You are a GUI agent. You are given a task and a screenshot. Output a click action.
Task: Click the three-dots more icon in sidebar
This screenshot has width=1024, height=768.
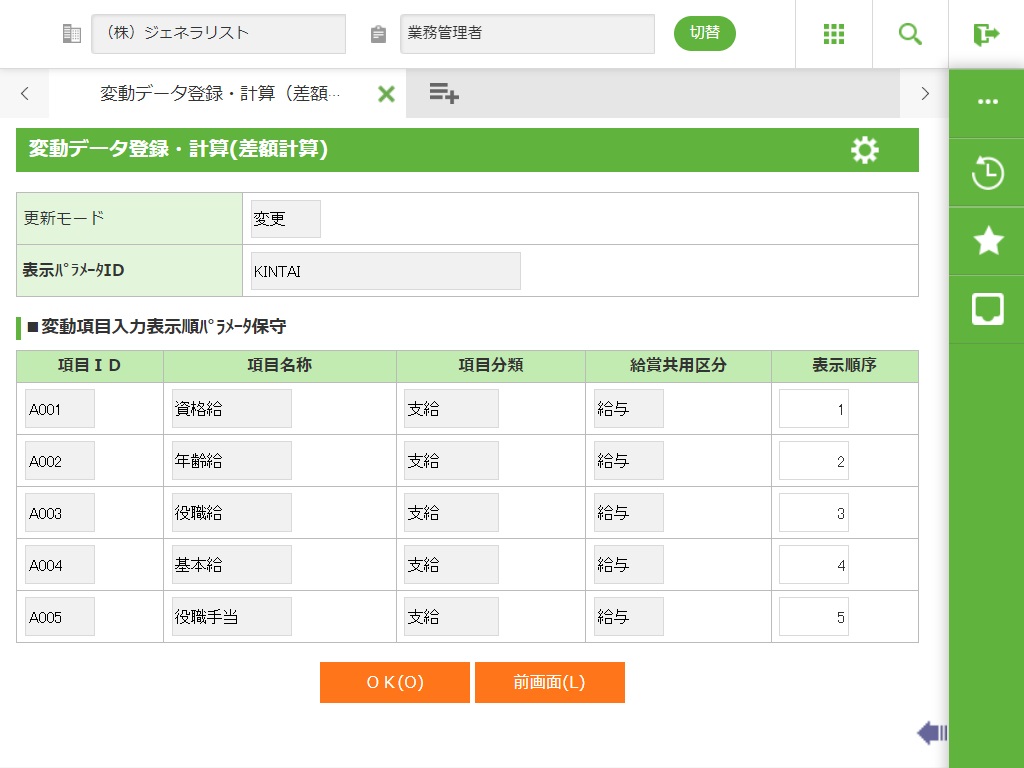click(x=987, y=102)
